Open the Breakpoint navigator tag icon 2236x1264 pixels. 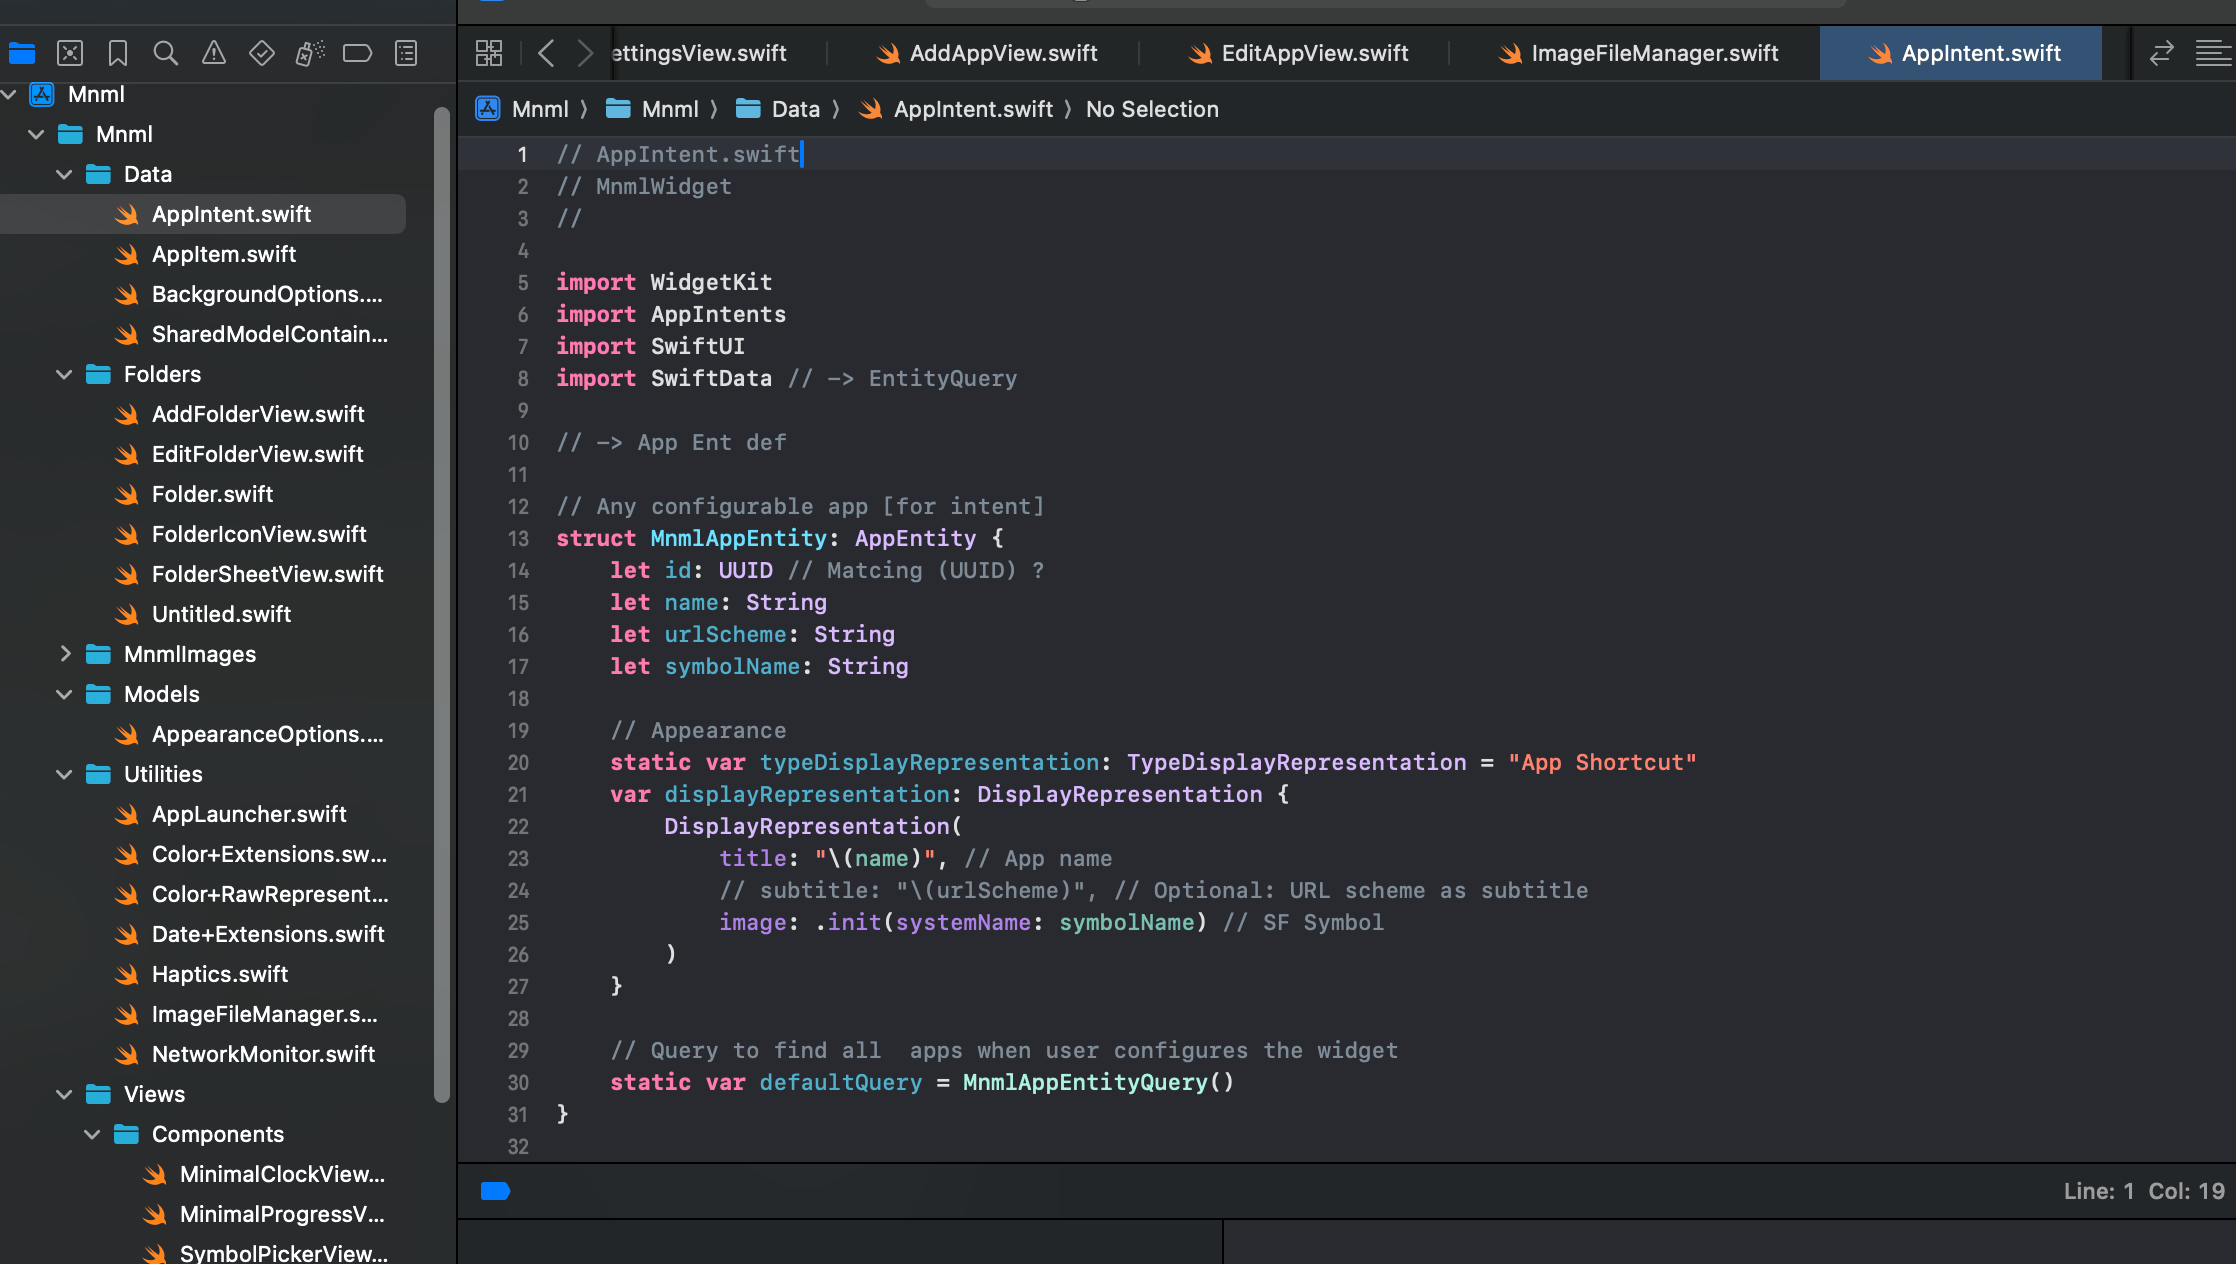tap(357, 53)
